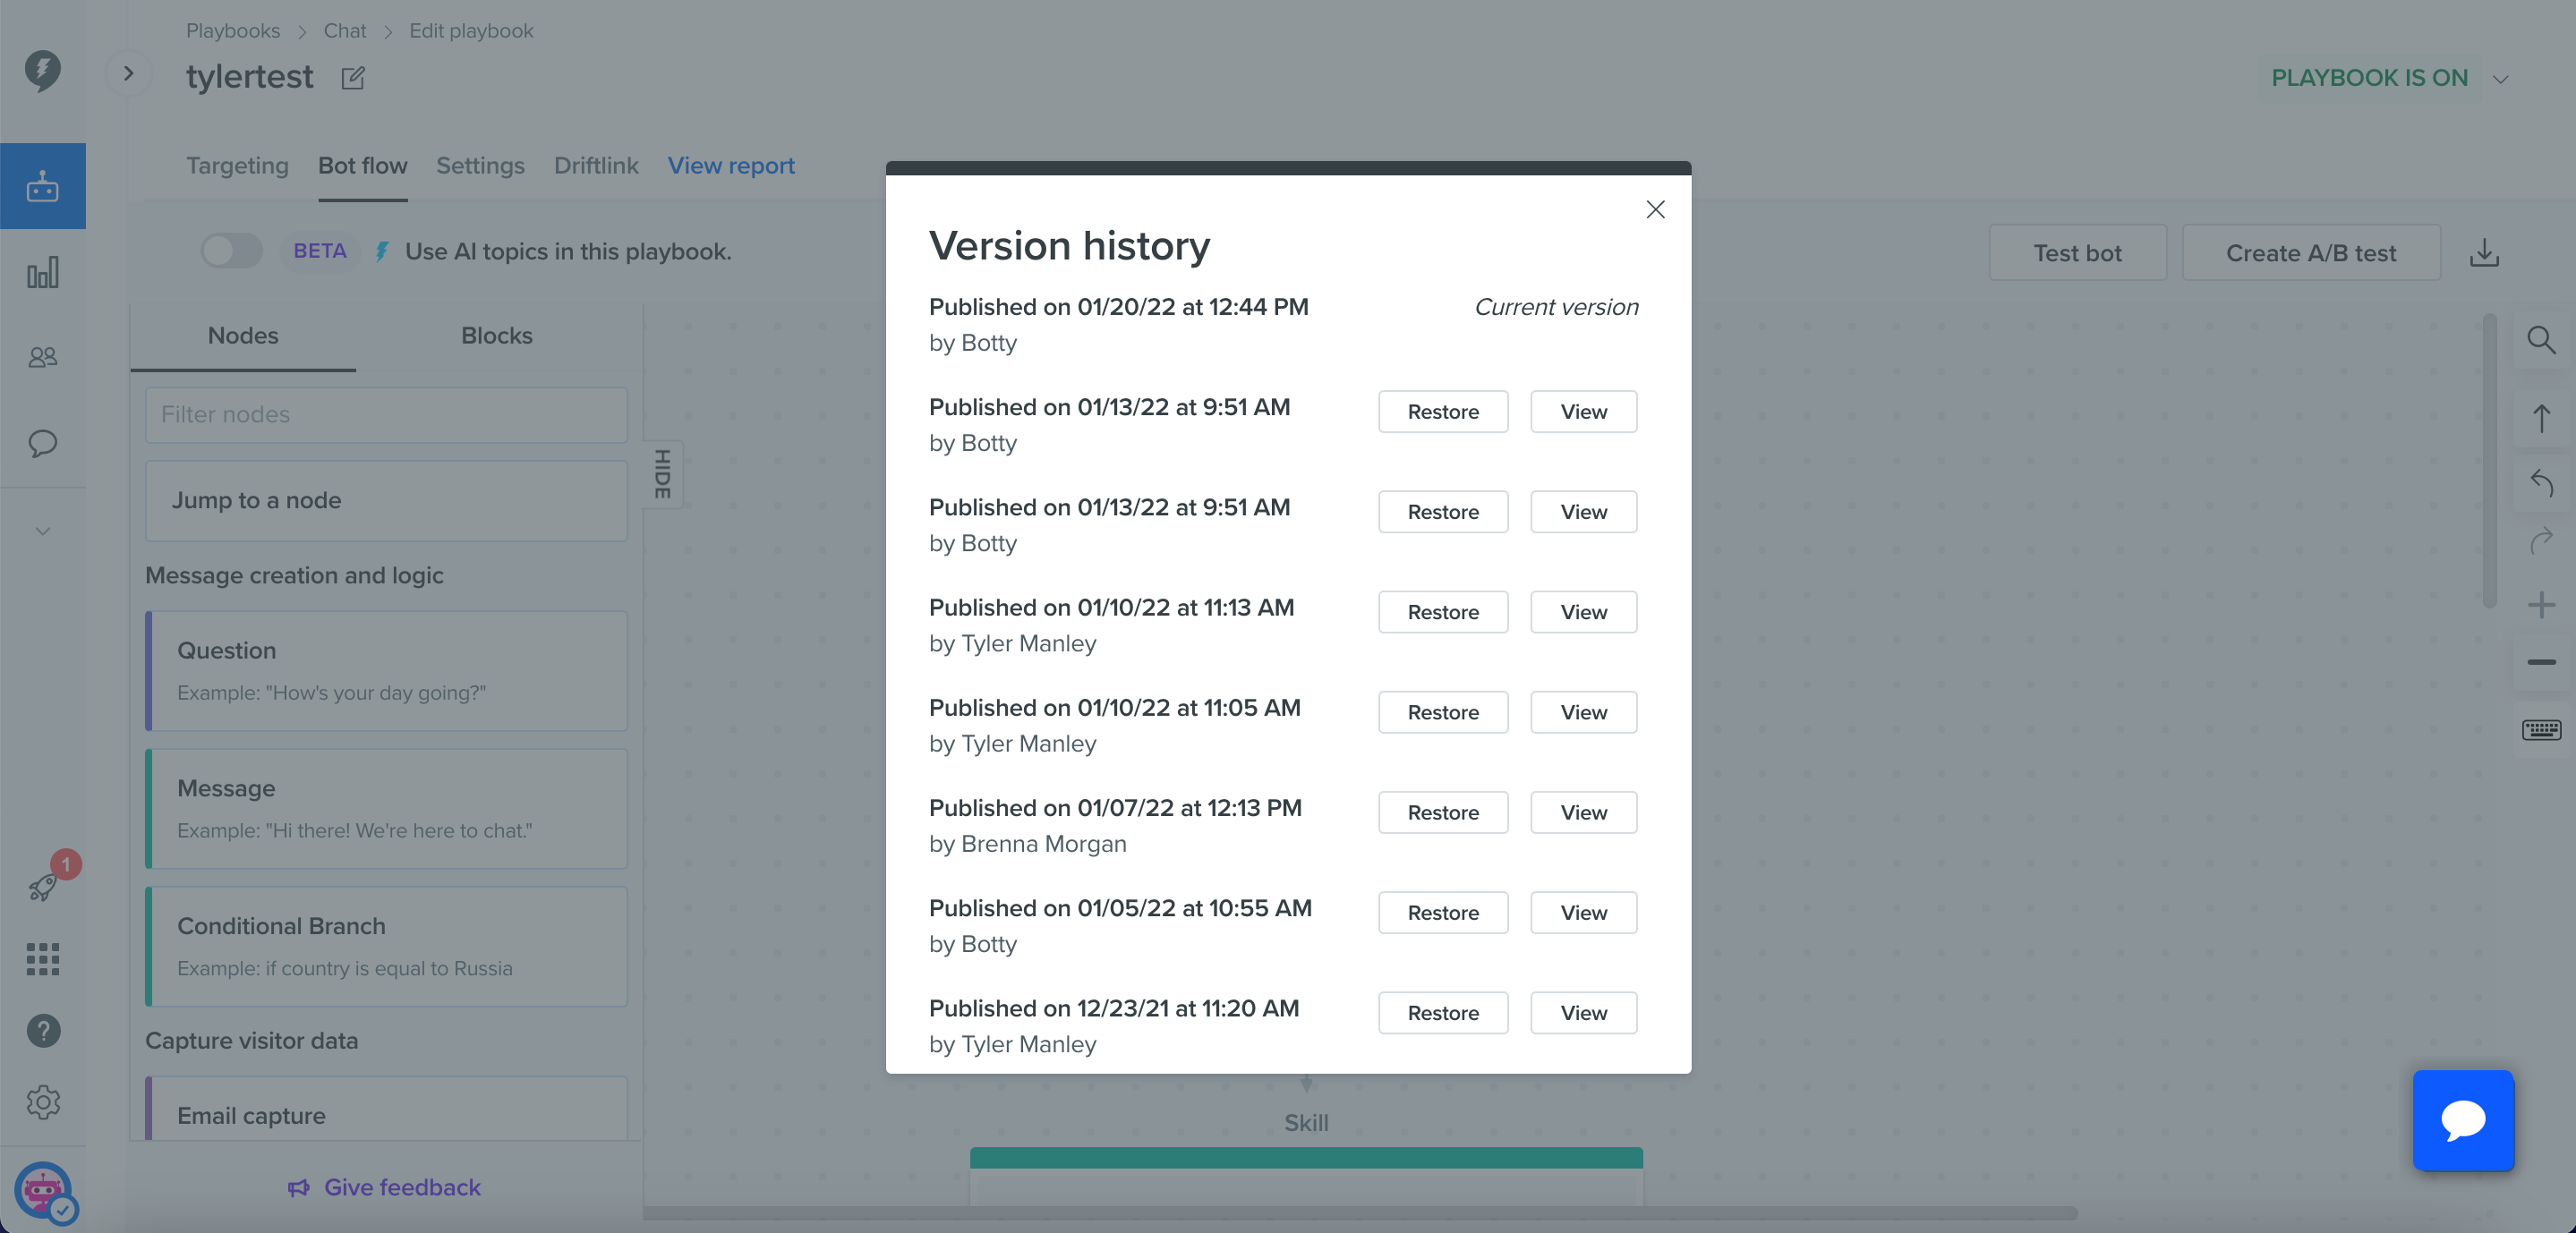Select the Nodes tab
The width and height of the screenshot is (2576, 1233).
pyautogui.click(x=243, y=336)
